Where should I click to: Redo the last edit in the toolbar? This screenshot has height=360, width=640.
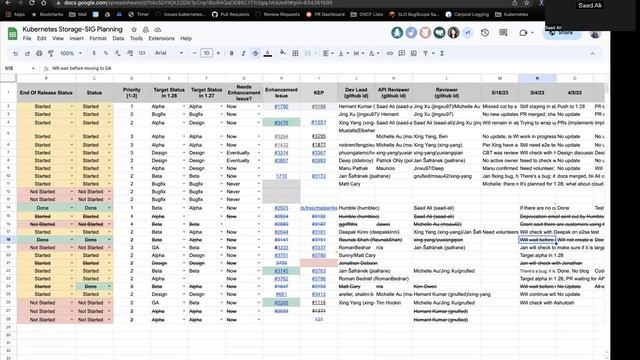27,53
